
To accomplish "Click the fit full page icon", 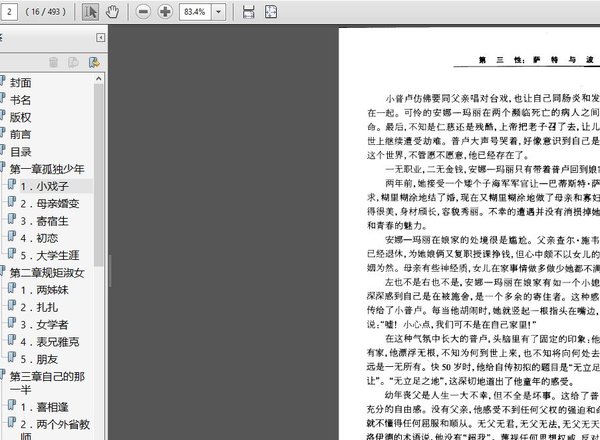I will (271, 12).
